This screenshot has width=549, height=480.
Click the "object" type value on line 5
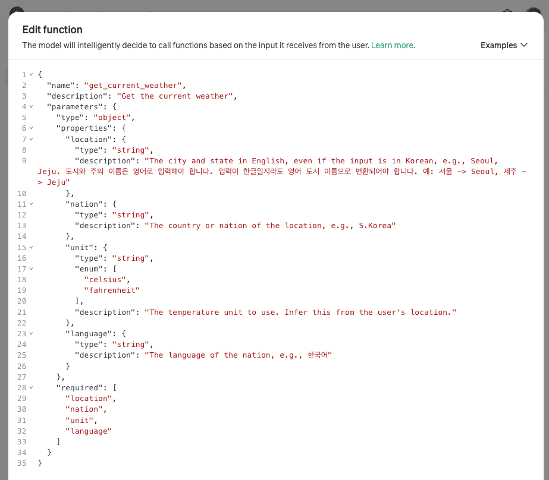click(112, 118)
